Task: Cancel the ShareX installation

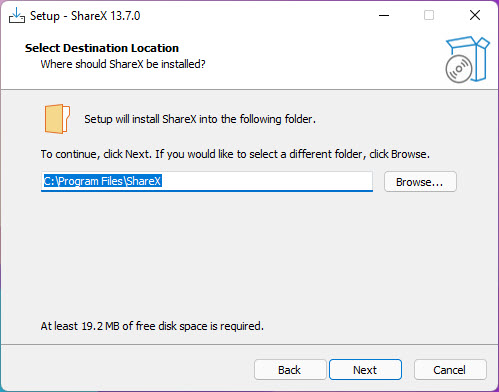Action: (450, 370)
